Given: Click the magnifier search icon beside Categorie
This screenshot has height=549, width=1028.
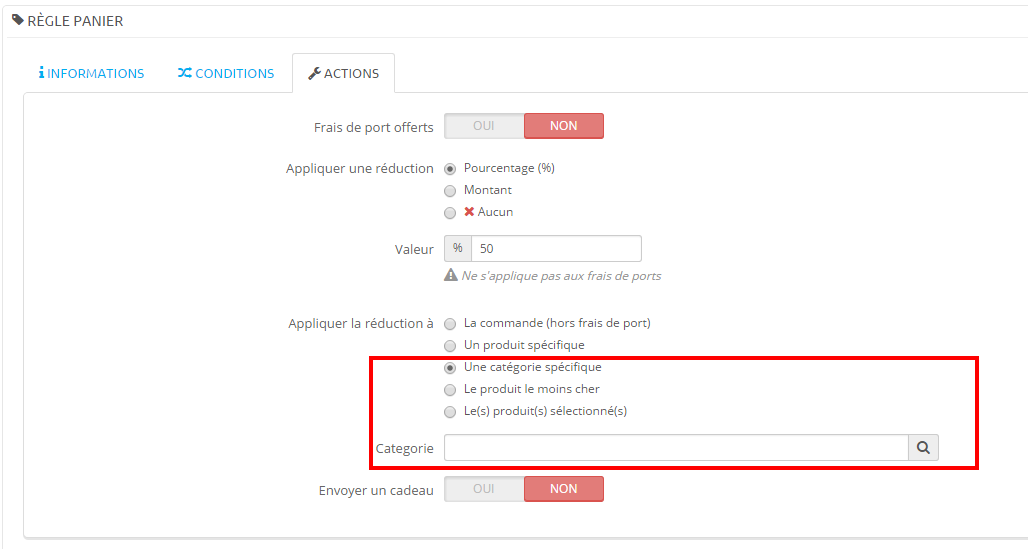Looking at the screenshot, I should 923,448.
